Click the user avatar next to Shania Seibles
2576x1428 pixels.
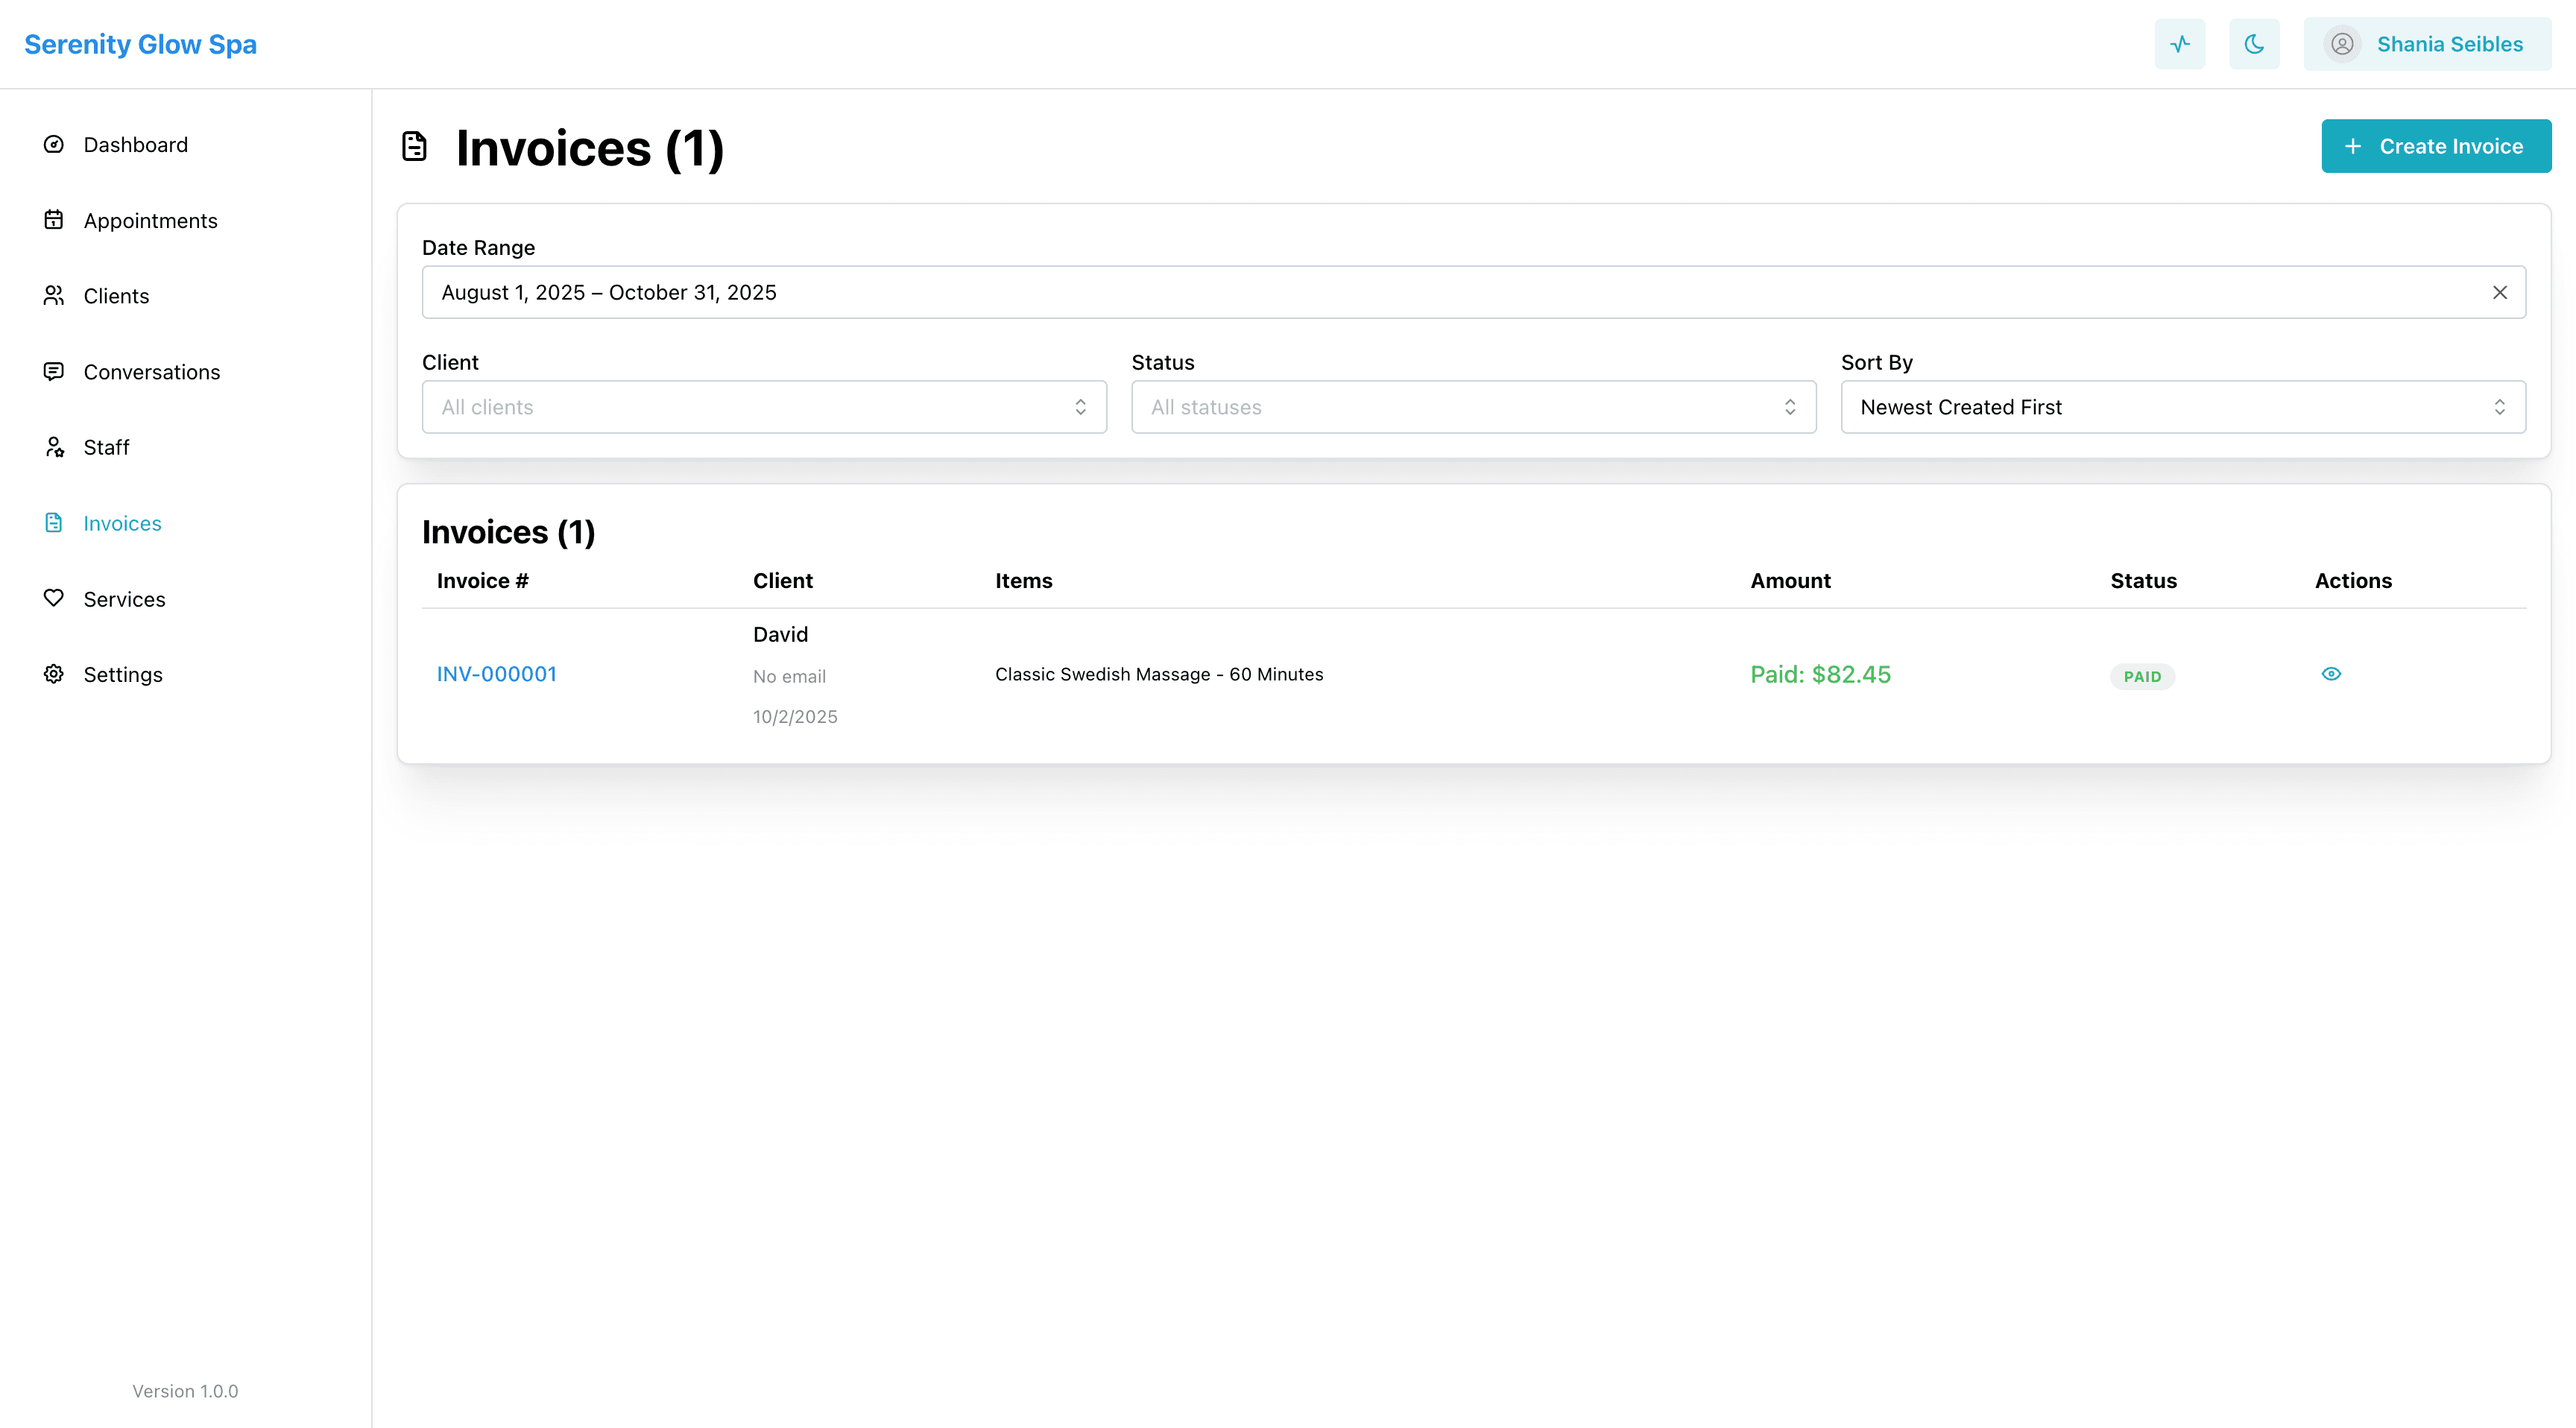click(x=2343, y=43)
